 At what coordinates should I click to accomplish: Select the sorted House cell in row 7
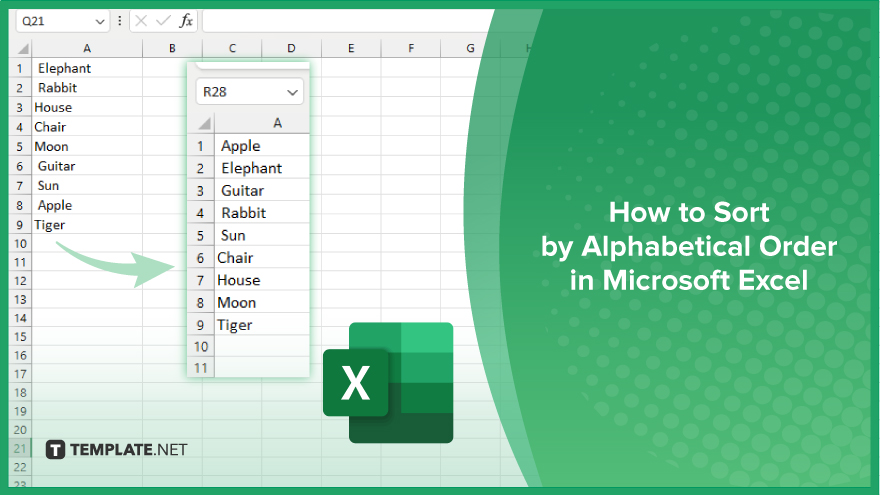[262, 280]
